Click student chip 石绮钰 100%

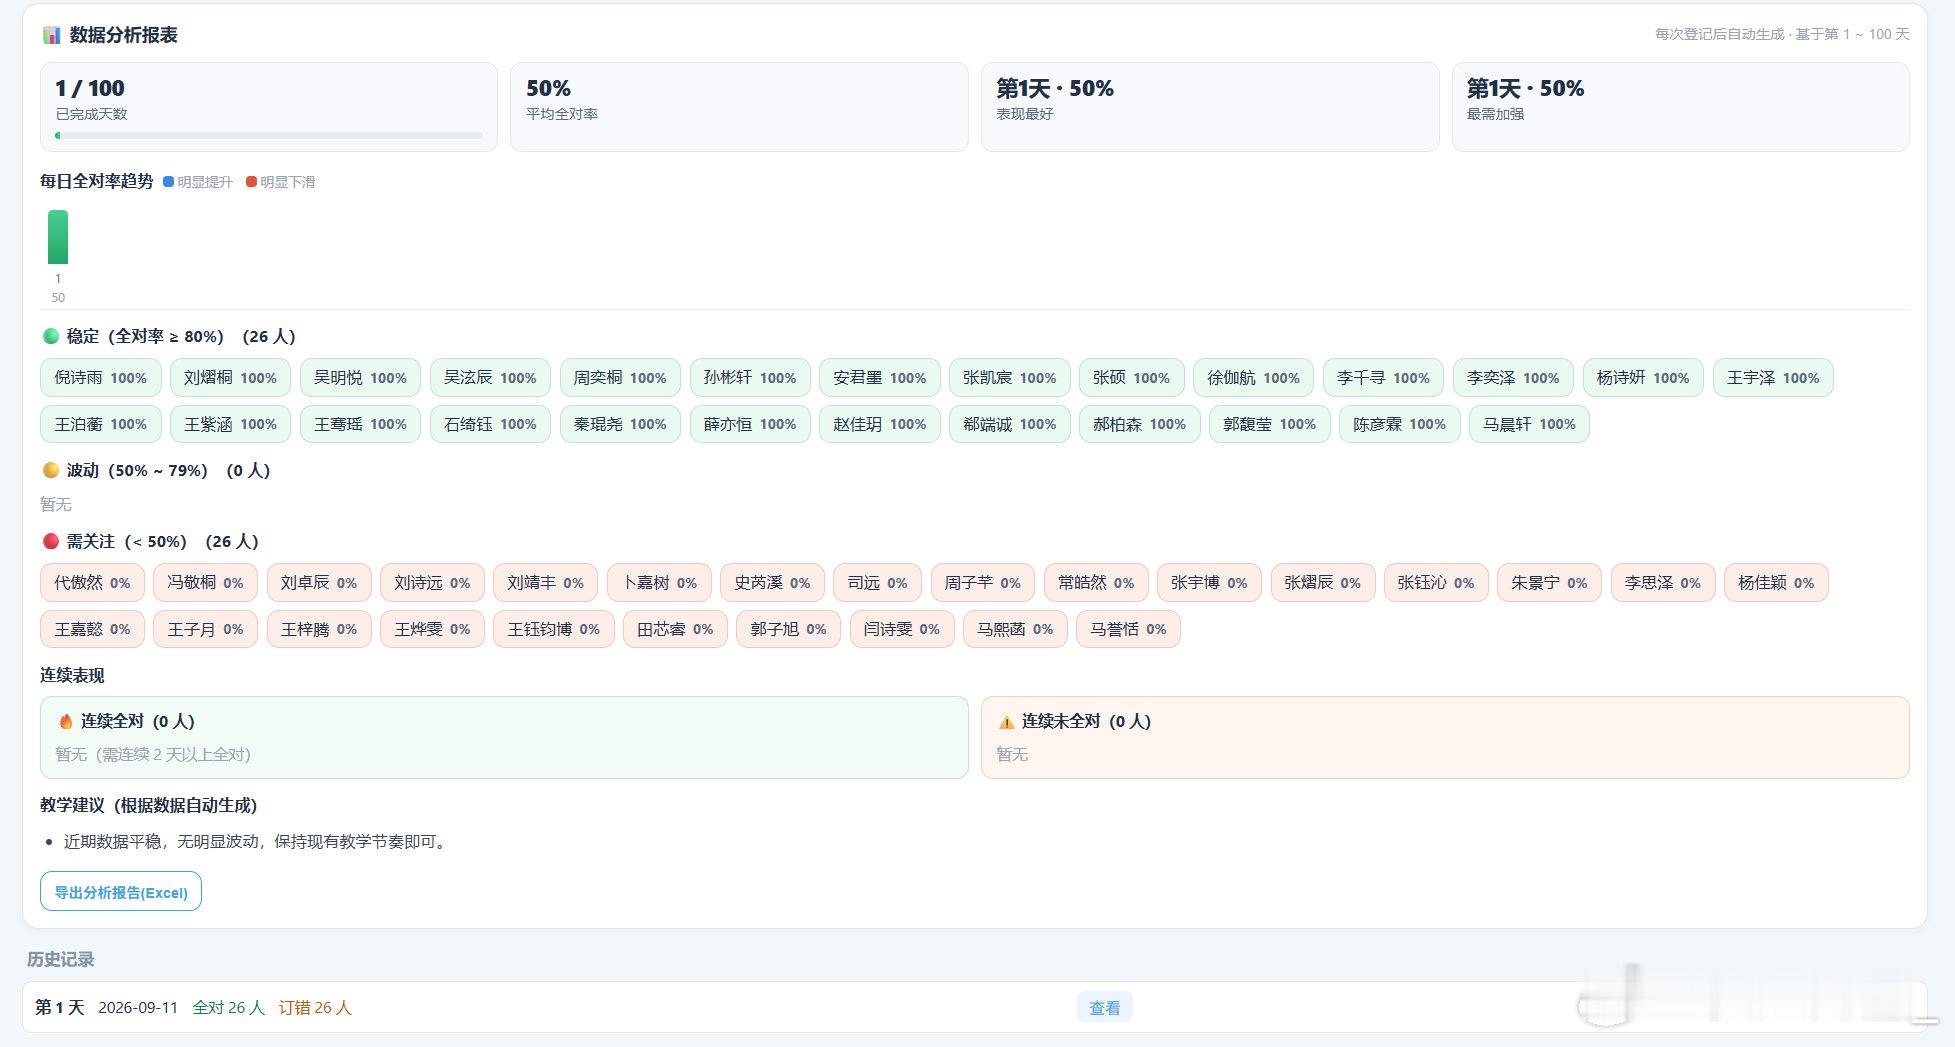(491, 424)
